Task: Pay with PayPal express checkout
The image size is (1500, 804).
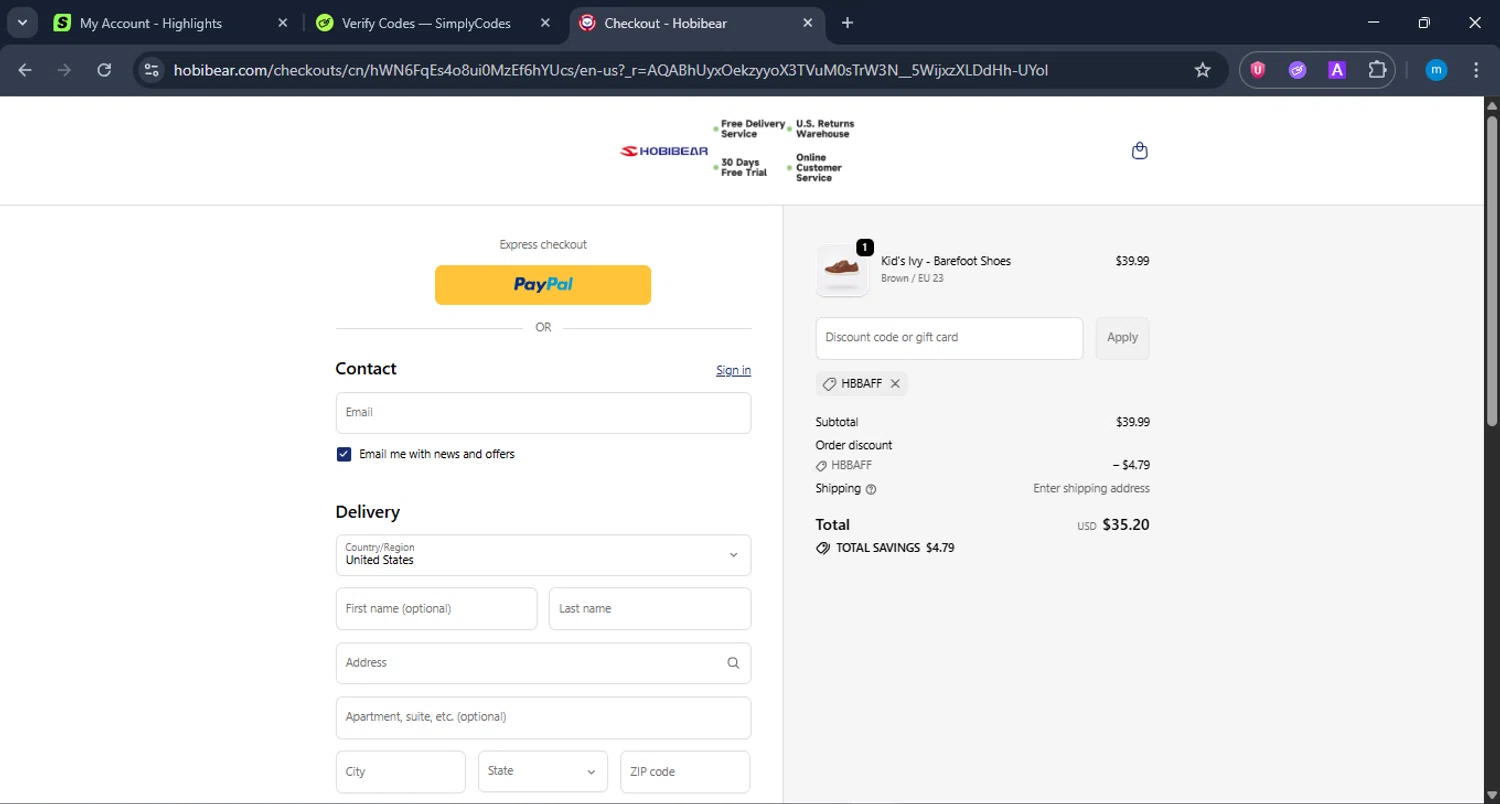Action: click(x=543, y=285)
